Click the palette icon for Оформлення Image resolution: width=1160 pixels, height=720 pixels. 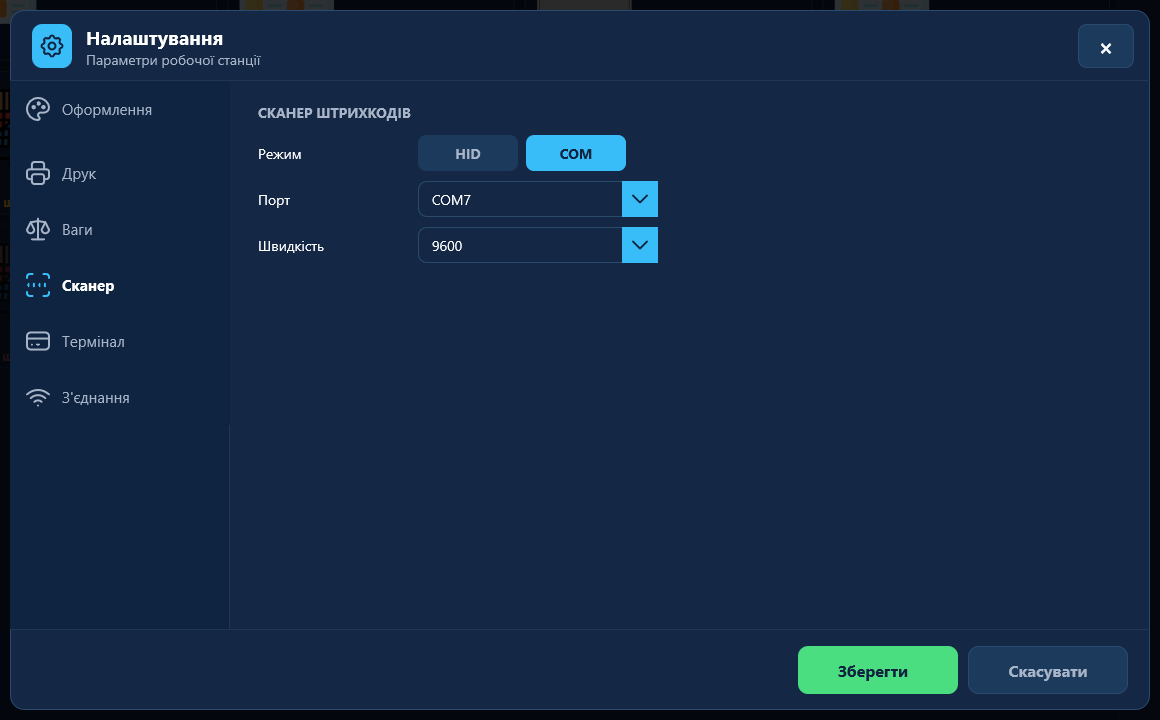(x=38, y=110)
